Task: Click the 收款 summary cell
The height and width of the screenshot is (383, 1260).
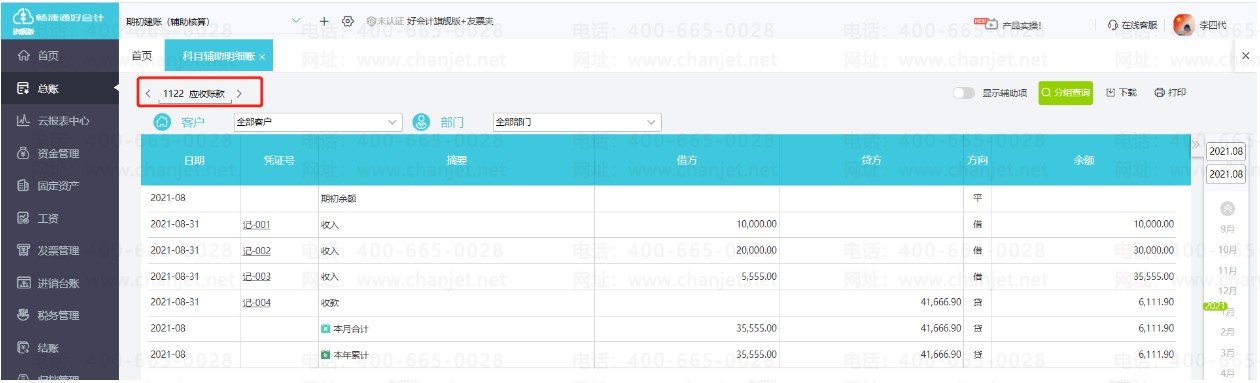Action: (x=330, y=302)
